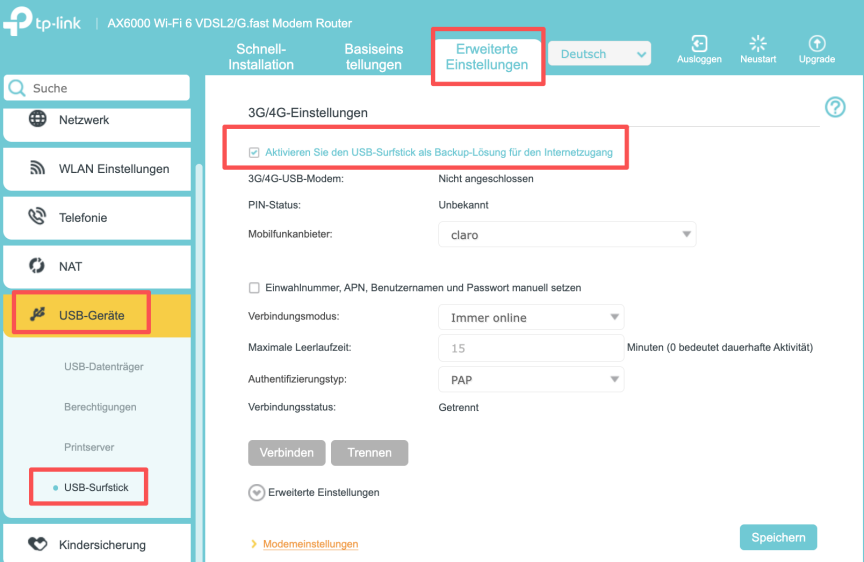Select USB-Surfstick submenu item

tap(96, 487)
